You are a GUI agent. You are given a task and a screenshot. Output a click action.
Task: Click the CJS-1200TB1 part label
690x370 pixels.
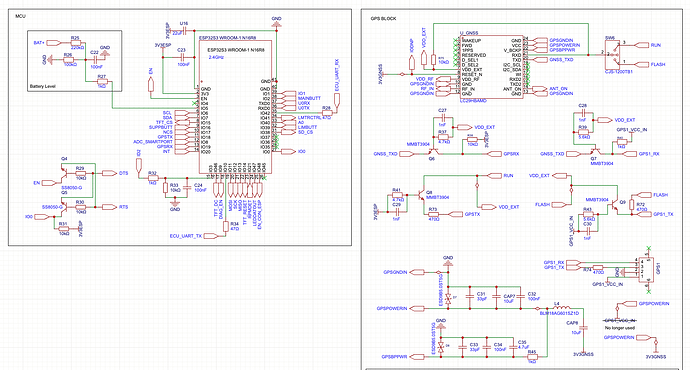[x=619, y=71]
